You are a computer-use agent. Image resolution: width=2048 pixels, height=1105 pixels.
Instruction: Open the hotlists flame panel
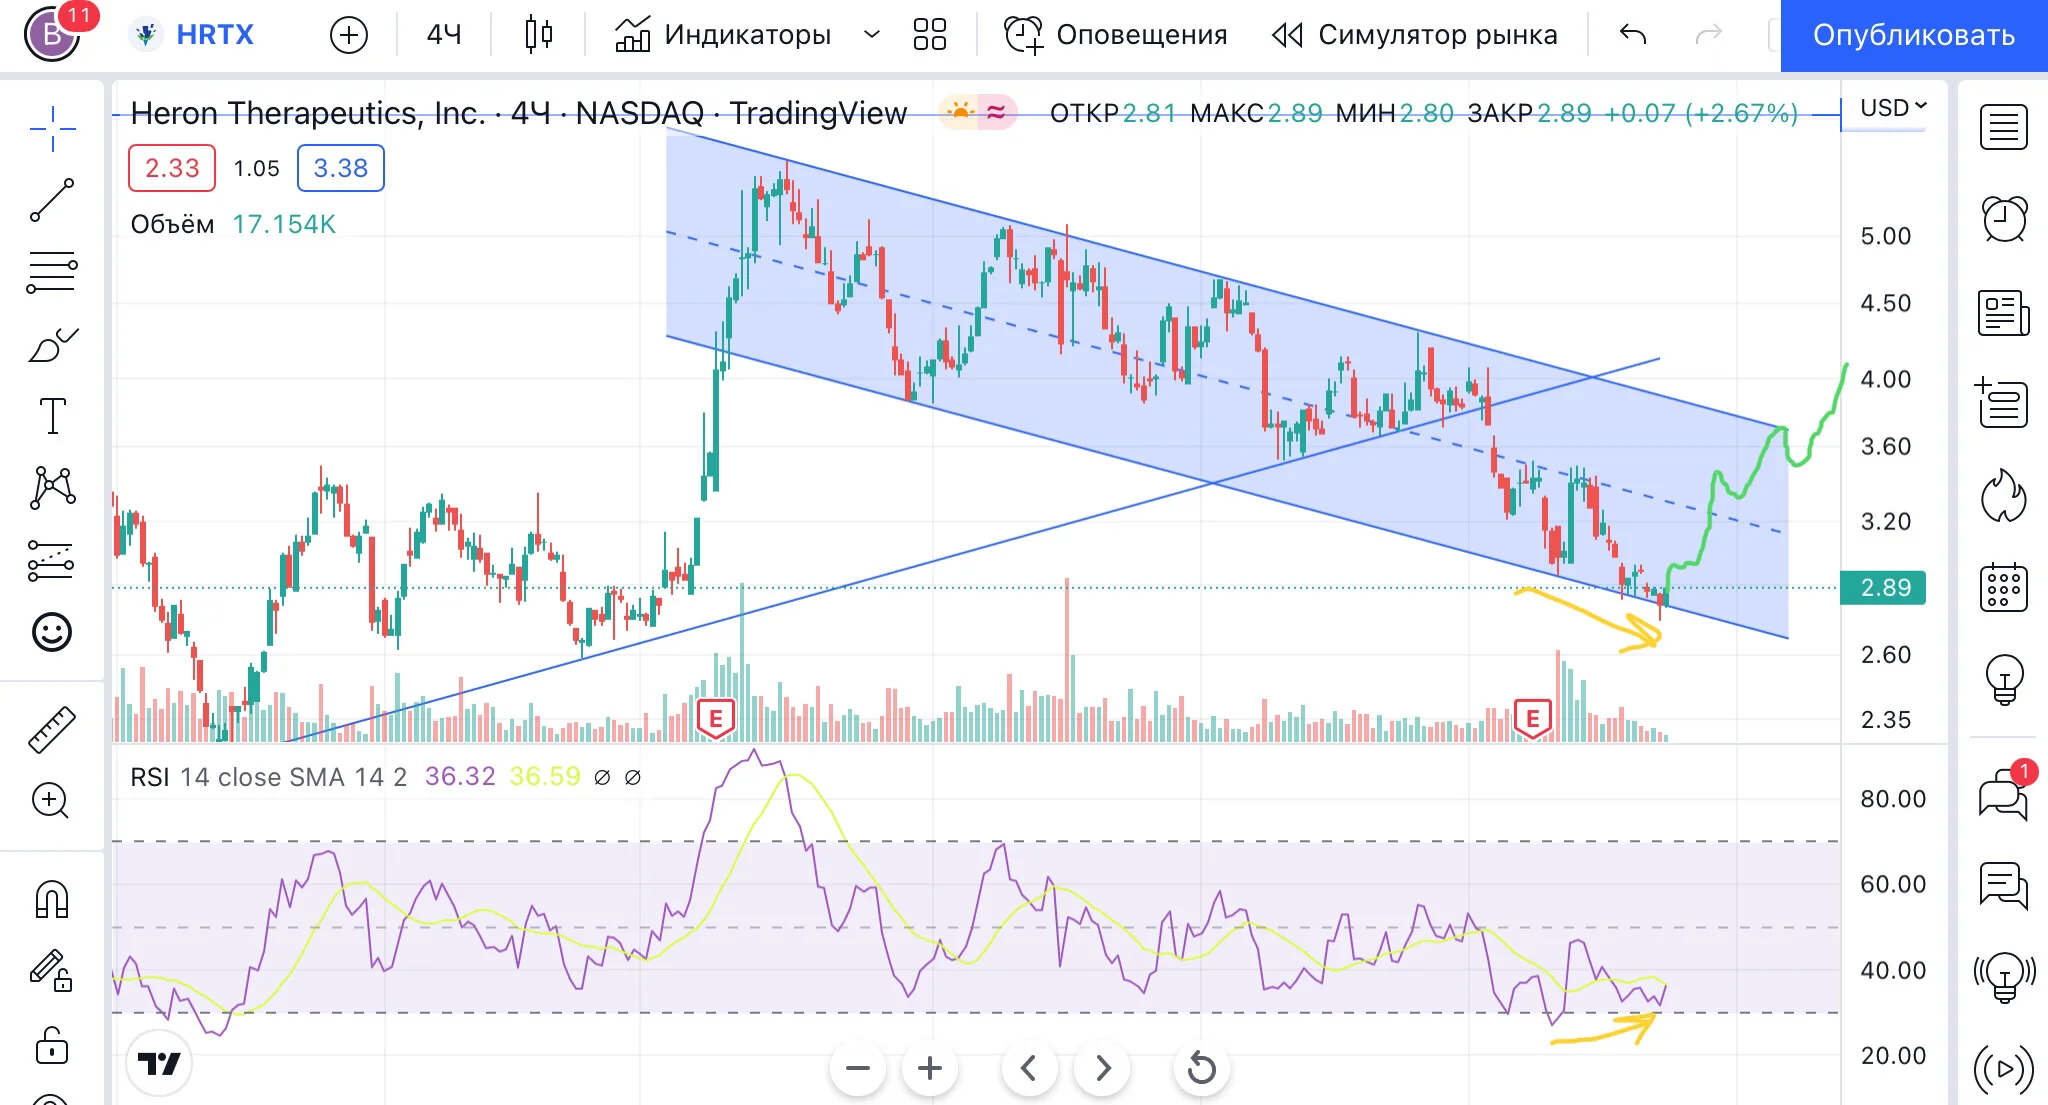click(2004, 495)
